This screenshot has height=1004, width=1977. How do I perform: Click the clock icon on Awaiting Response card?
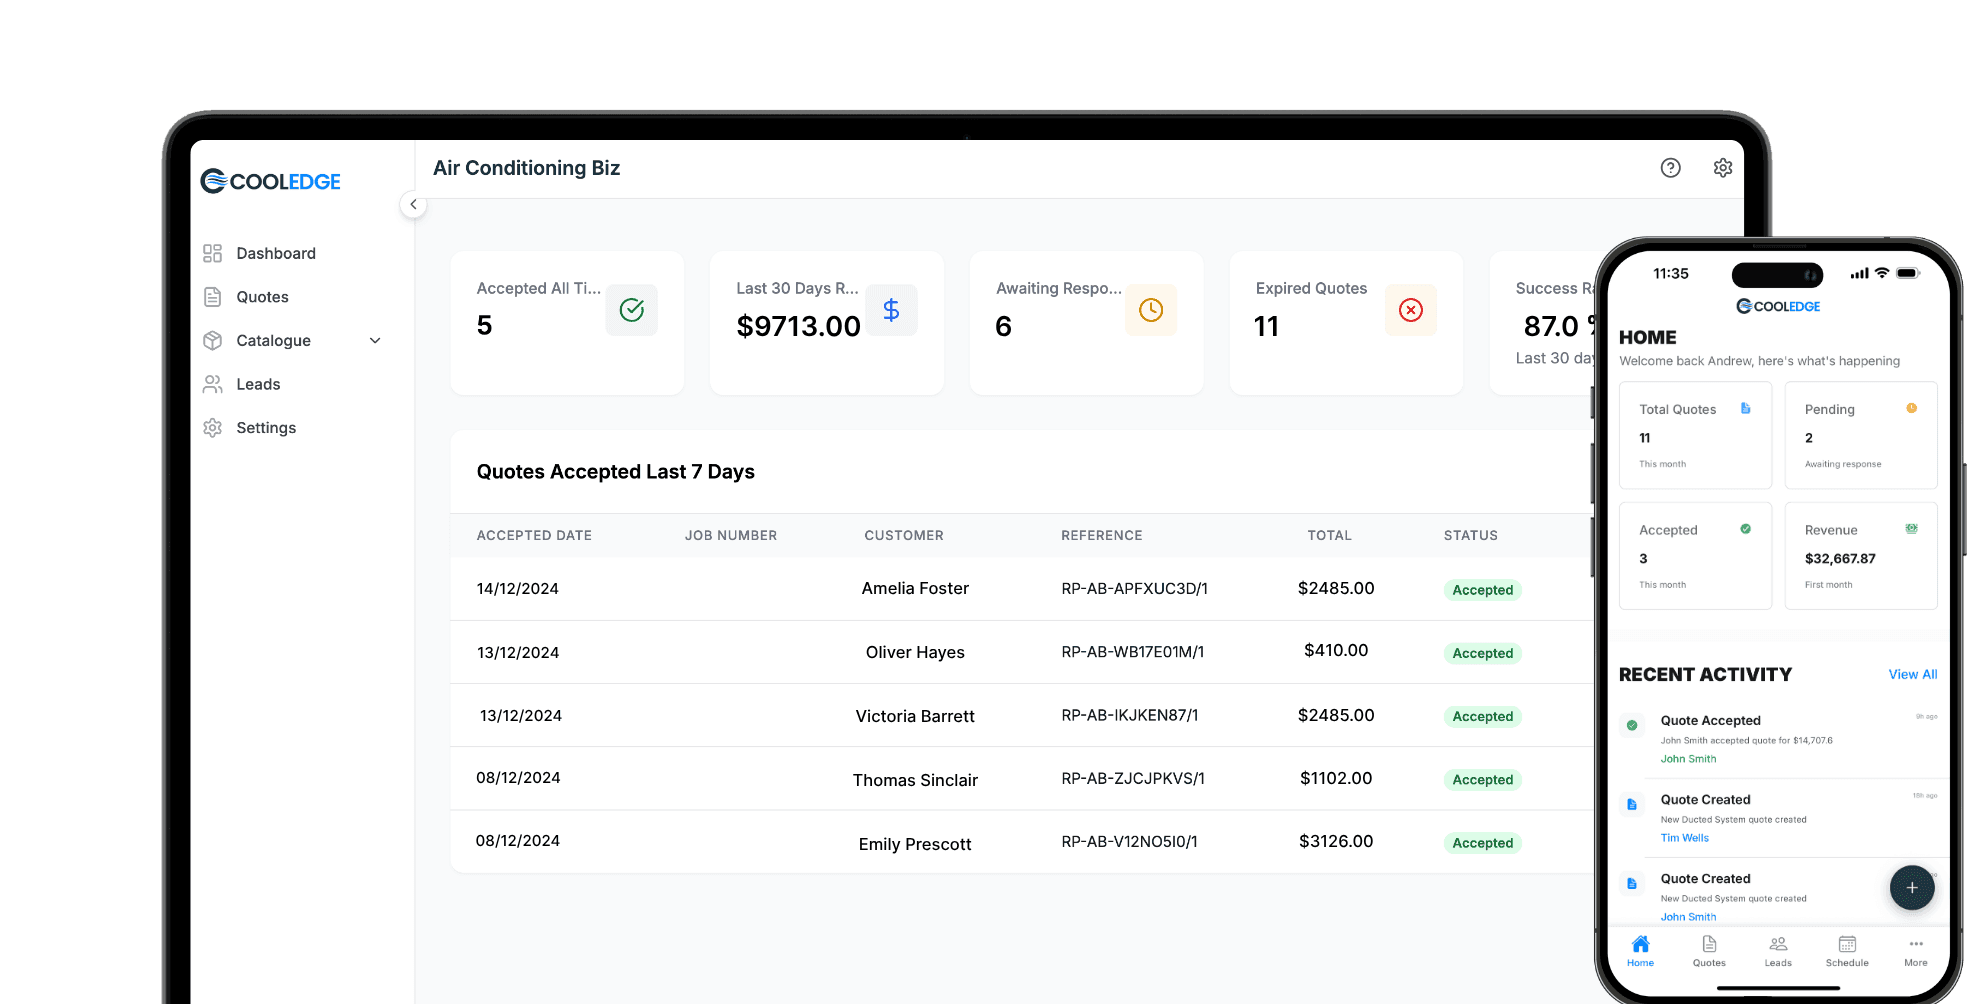pyautogui.click(x=1151, y=310)
